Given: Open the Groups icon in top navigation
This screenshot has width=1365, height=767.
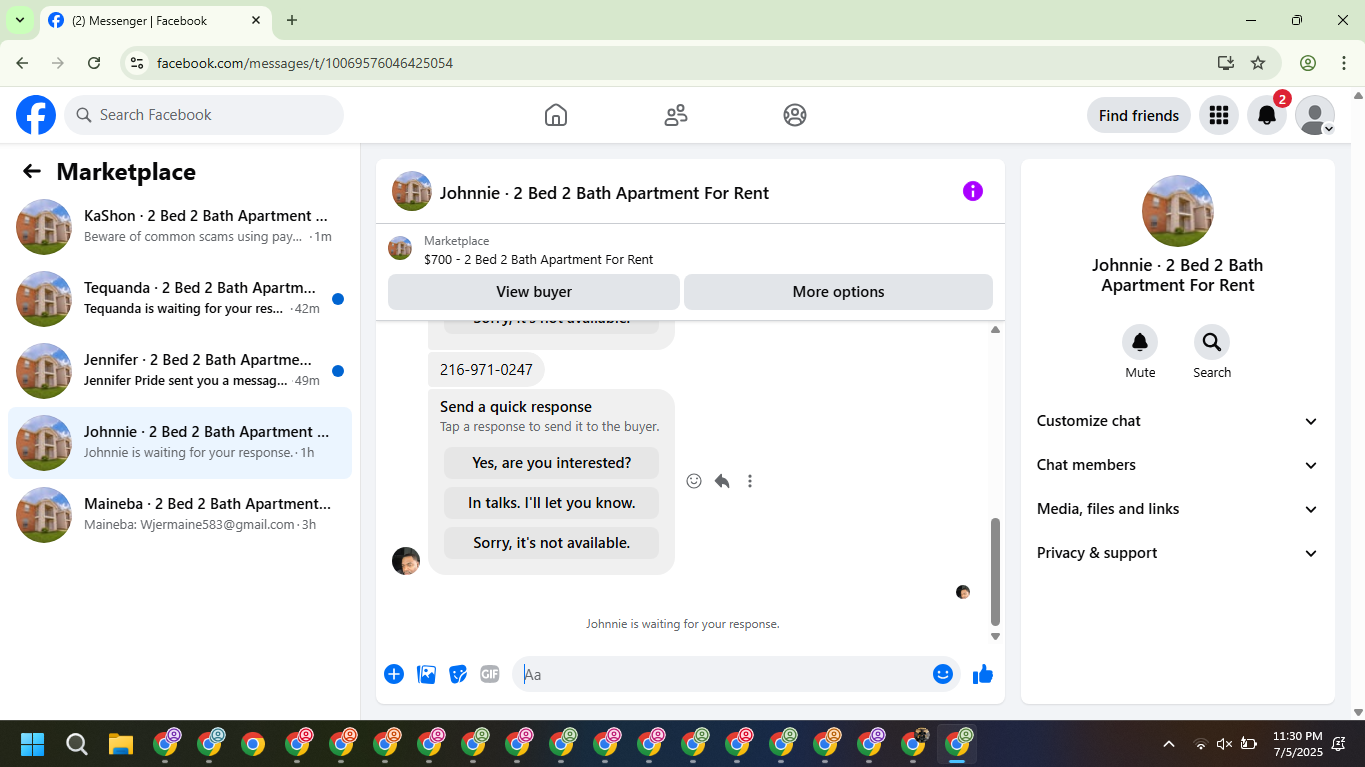Looking at the screenshot, I should point(795,115).
